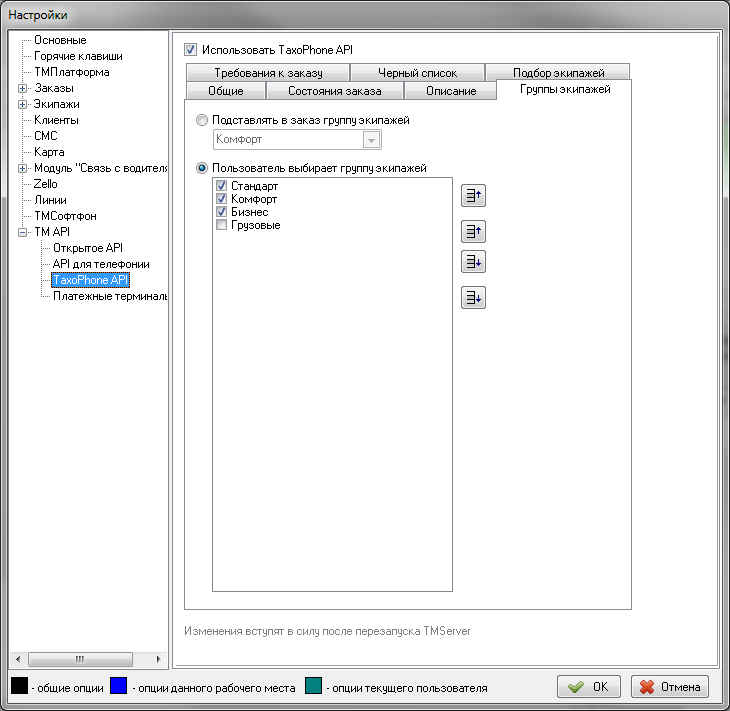
Task: Click the teal current user options swatch
Action: point(313,686)
